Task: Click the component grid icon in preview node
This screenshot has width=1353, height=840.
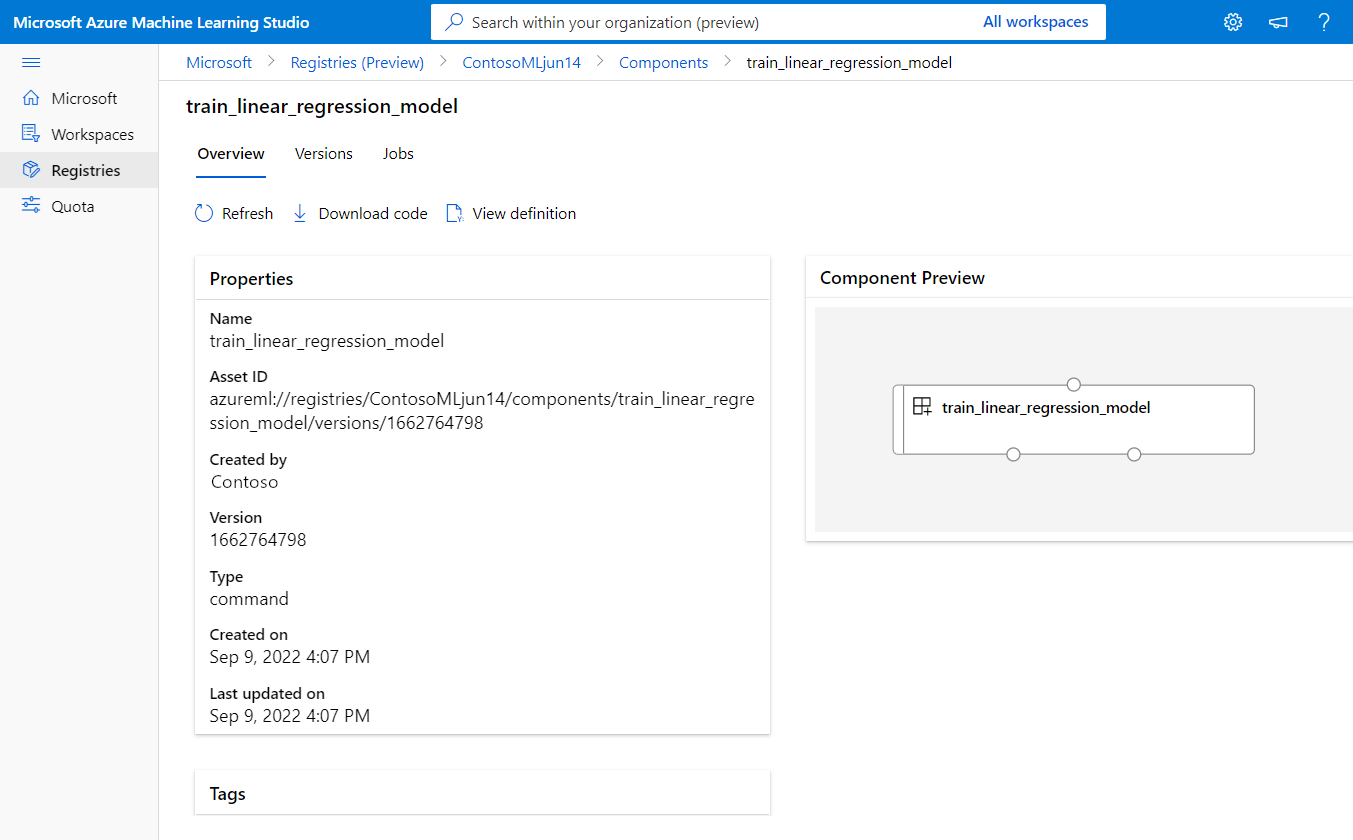Action: pos(922,407)
